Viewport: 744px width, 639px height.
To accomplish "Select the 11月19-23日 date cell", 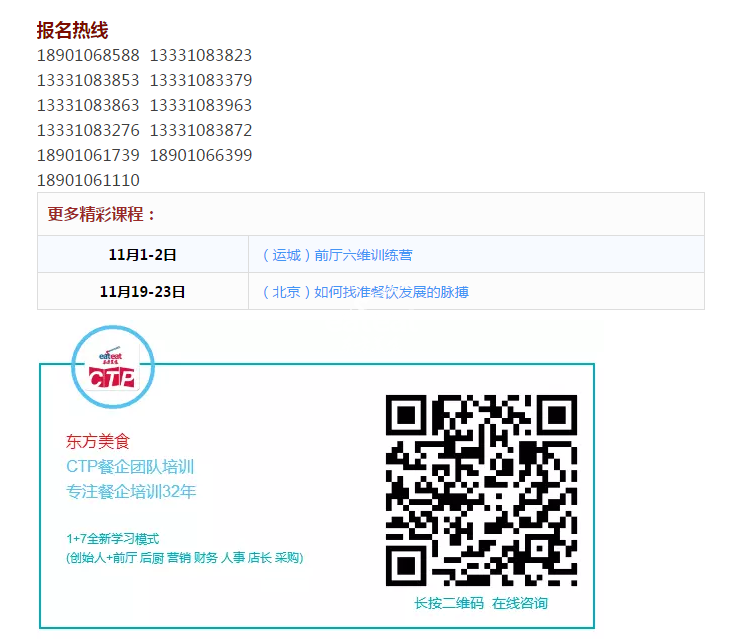I will [142, 292].
